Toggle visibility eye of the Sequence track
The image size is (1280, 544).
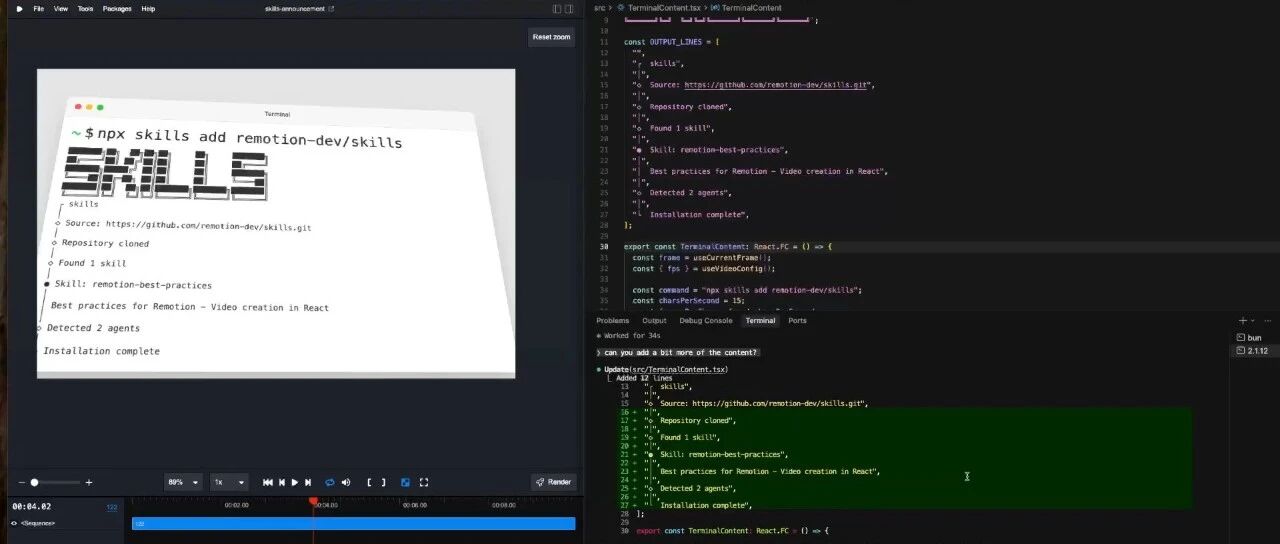[x=14, y=523]
